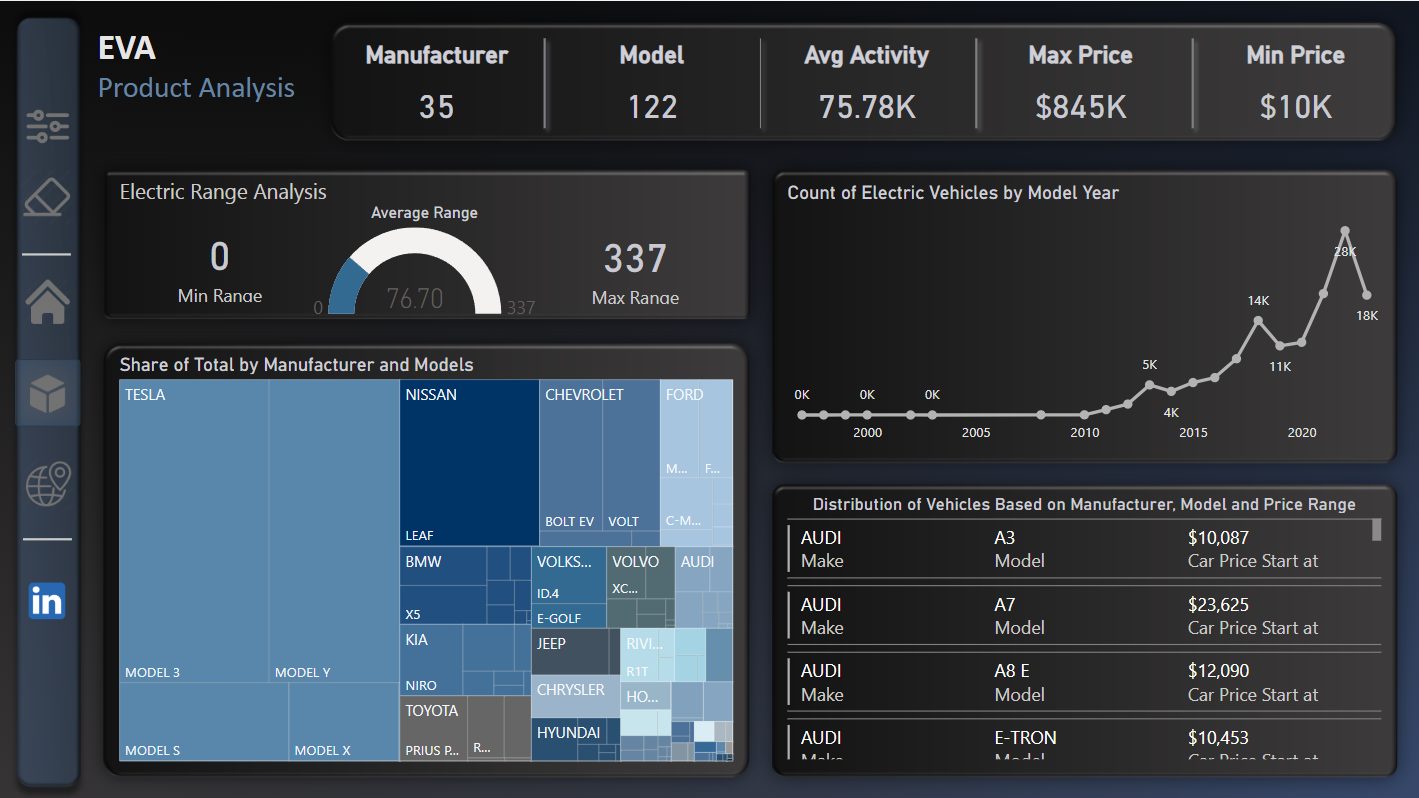Select the Tesla Model Y treemap tile

pyautogui.click(x=334, y=531)
